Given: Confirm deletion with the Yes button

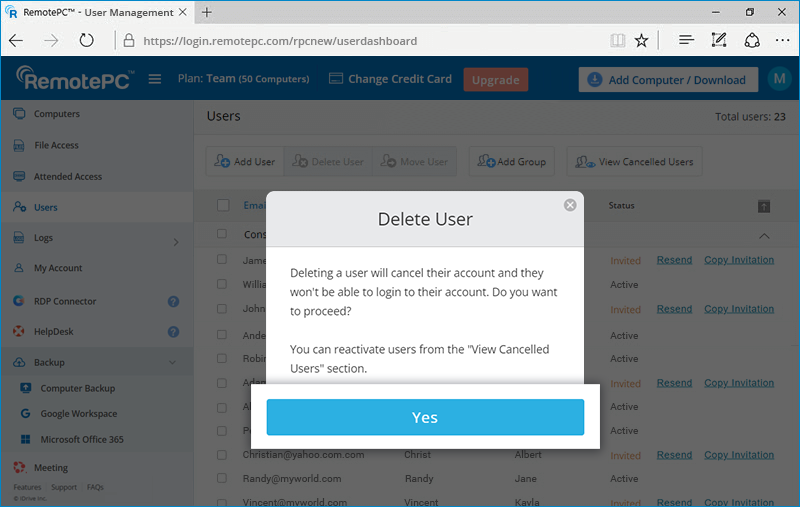Looking at the screenshot, I should click(x=425, y=418).
